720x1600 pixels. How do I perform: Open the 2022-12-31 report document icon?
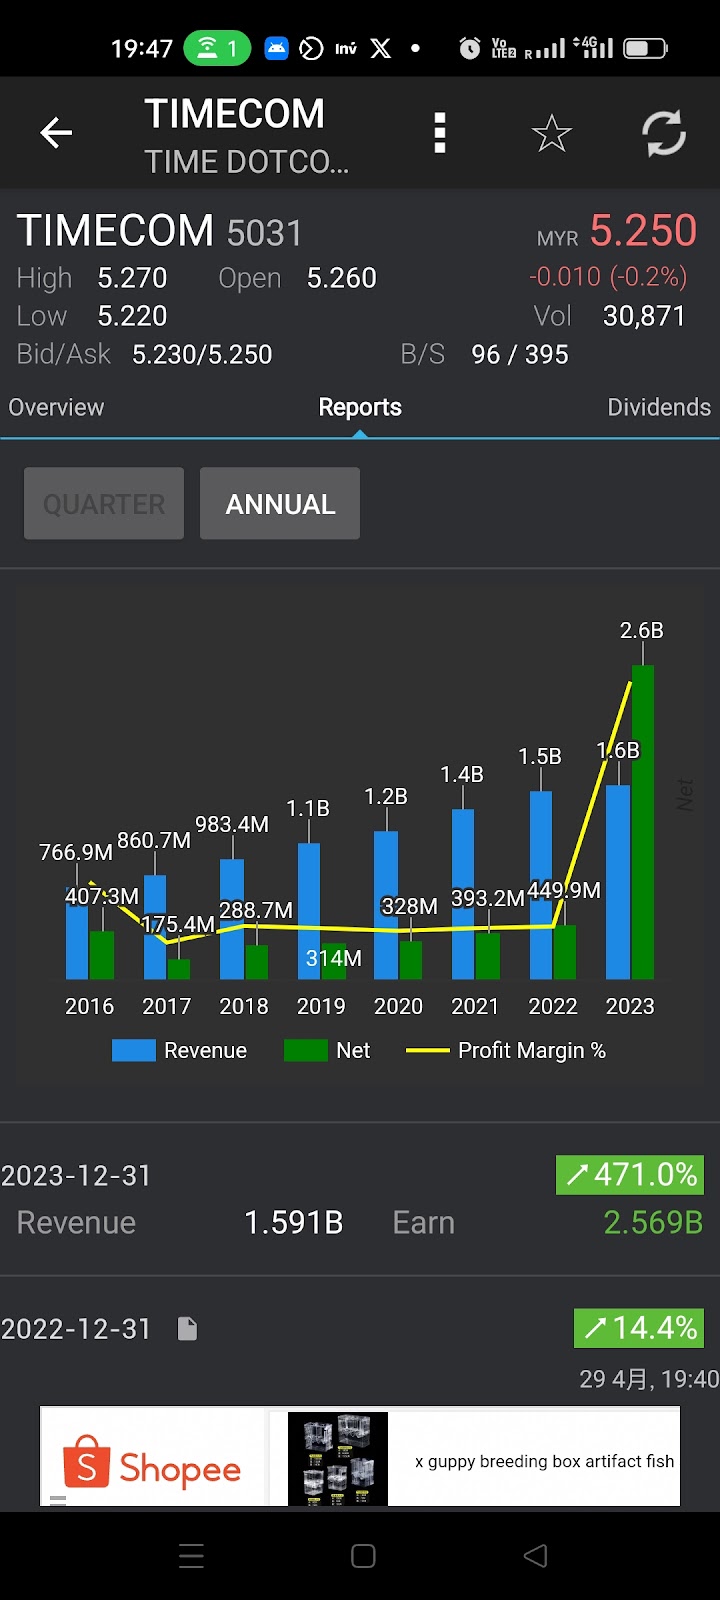pos(187,1328)
